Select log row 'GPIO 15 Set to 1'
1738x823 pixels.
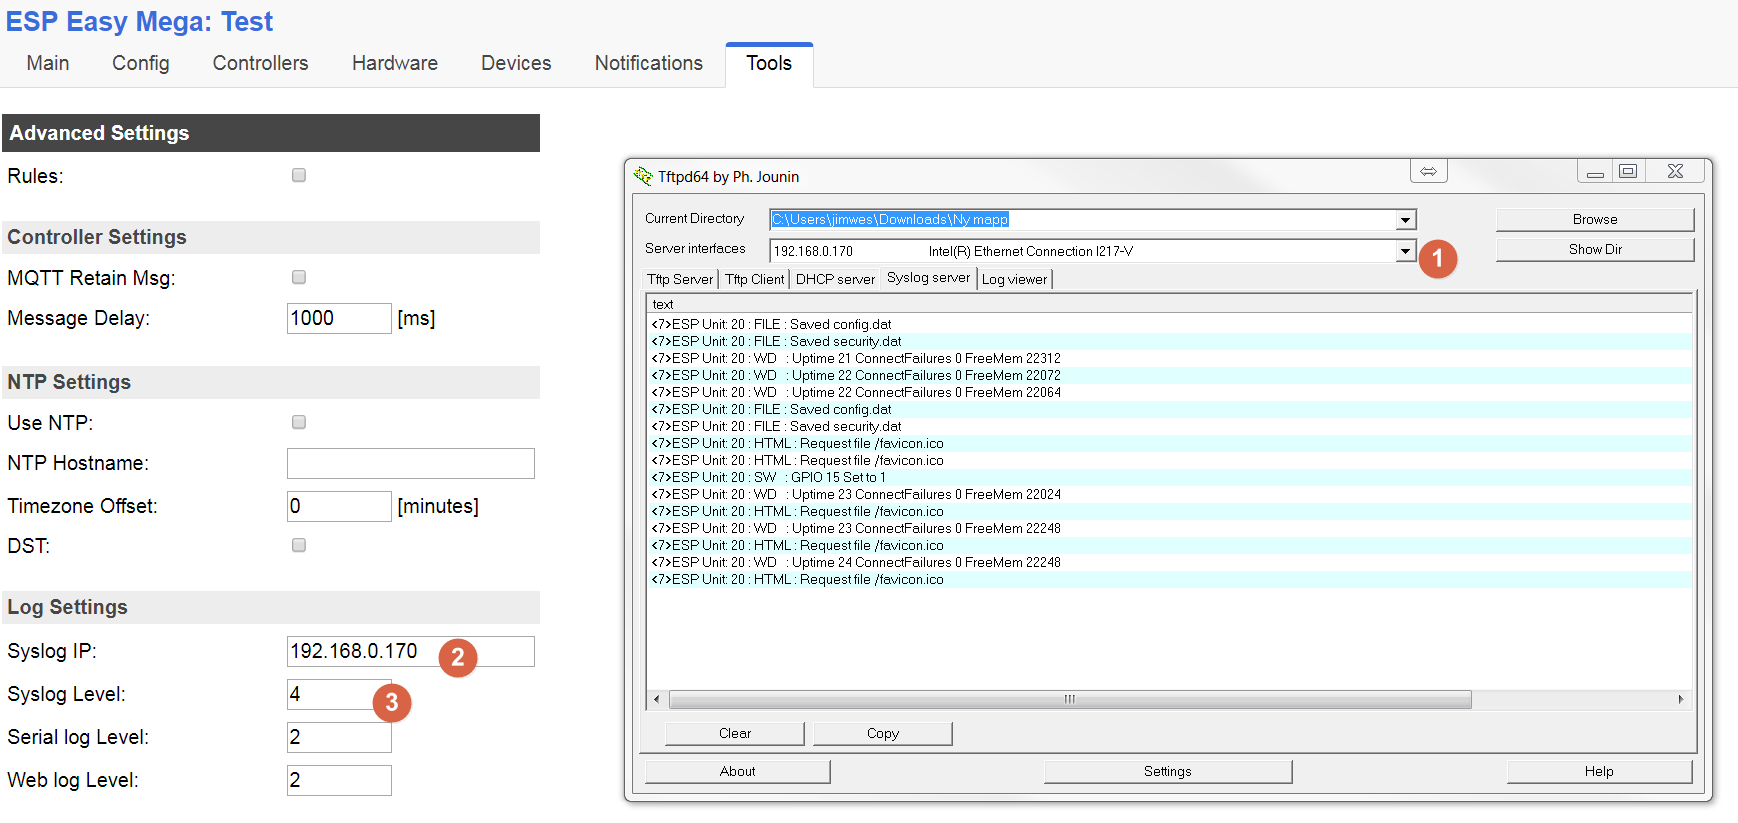pyautogui.click(x=1170, y=477)
